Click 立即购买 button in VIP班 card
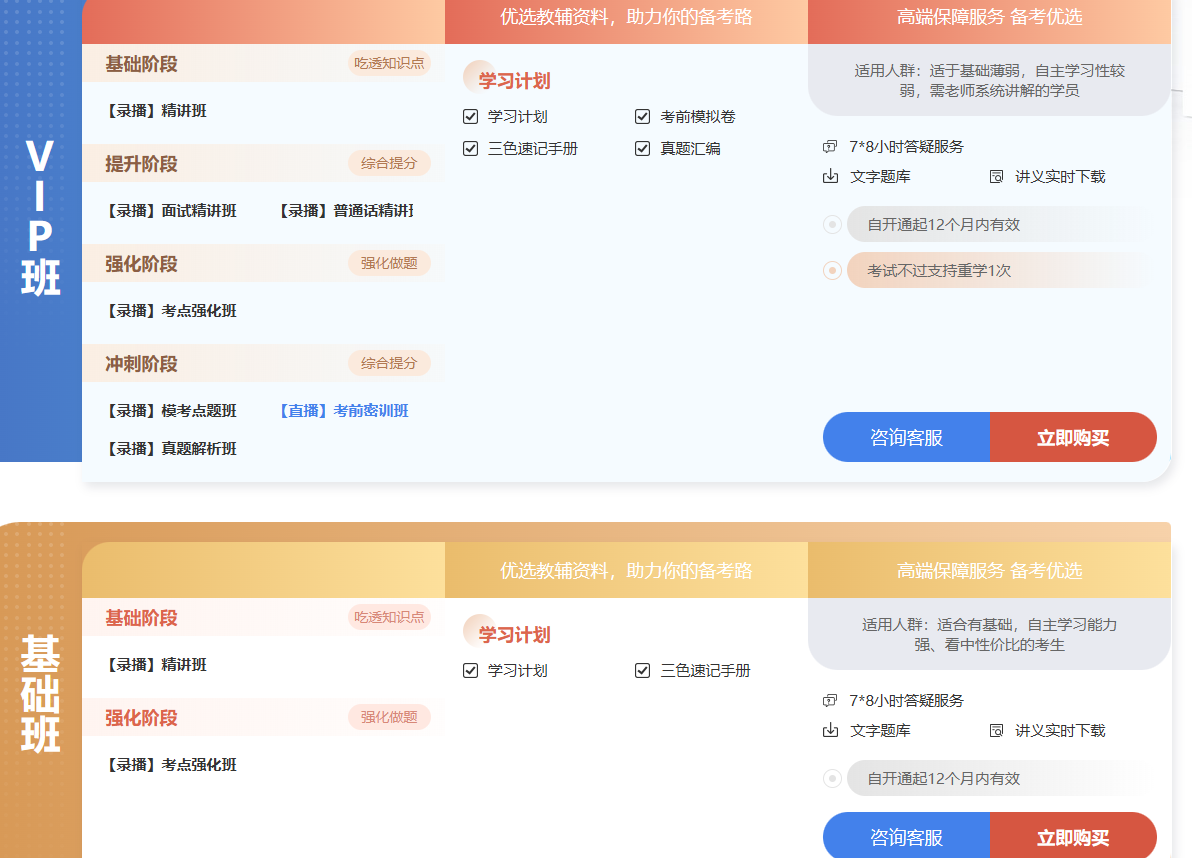Viewport: 1192px width, 858px height. point(1073,437)
